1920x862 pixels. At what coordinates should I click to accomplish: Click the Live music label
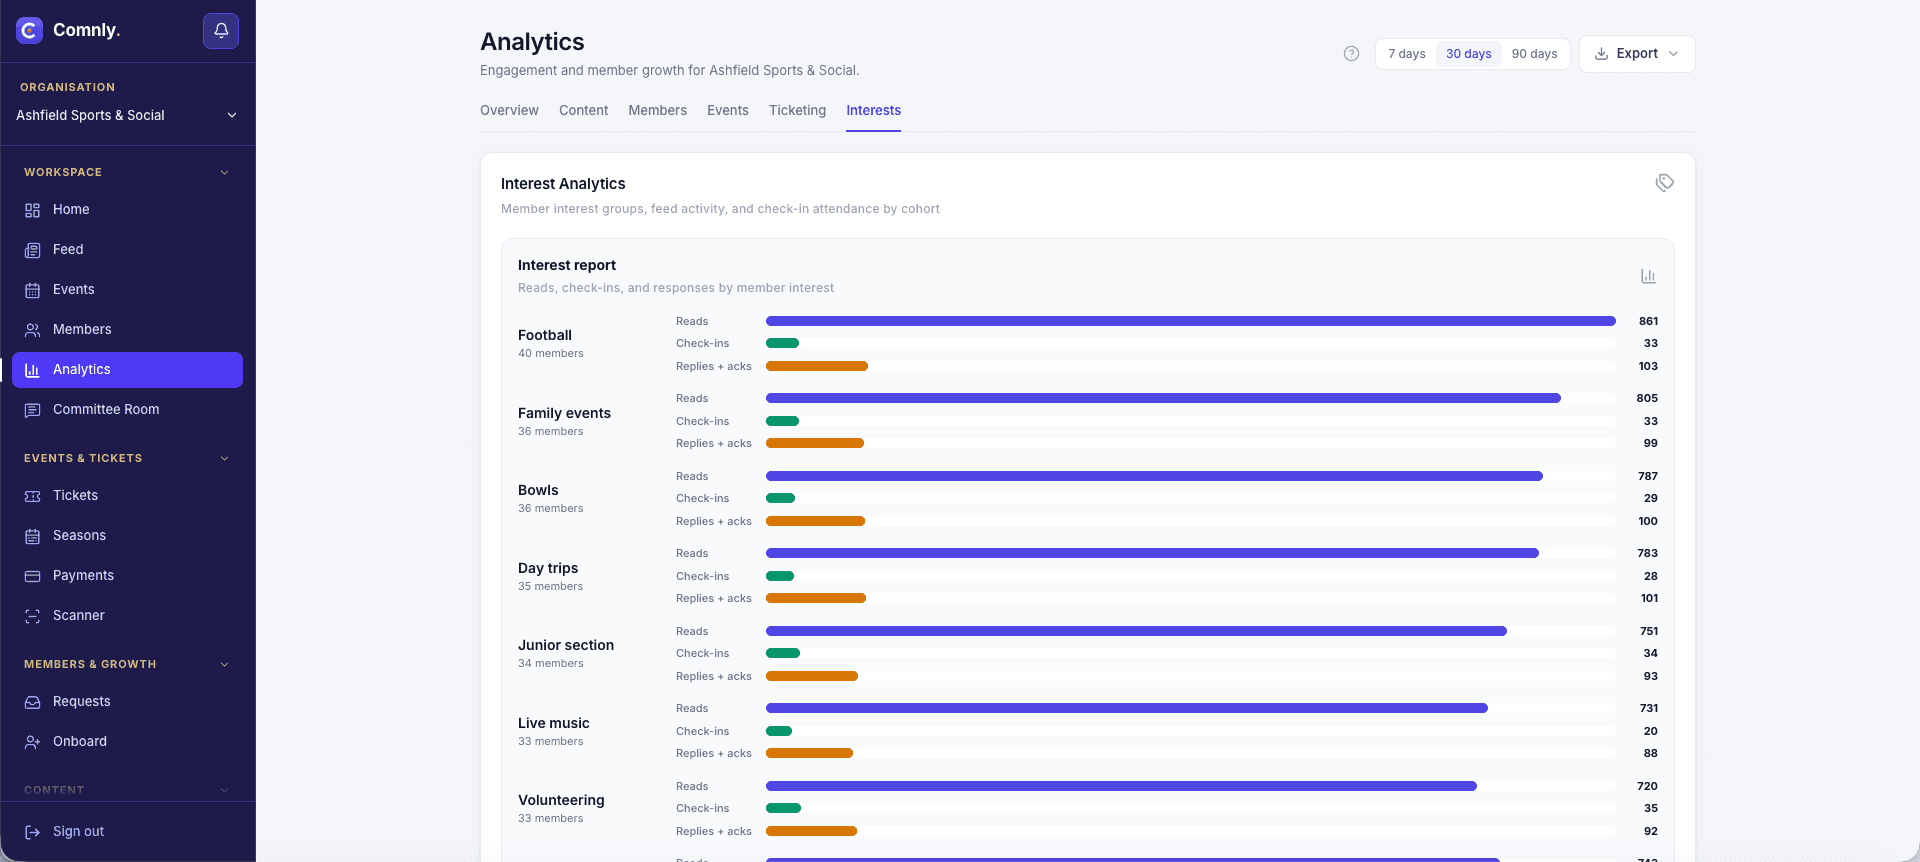[553, 723]
